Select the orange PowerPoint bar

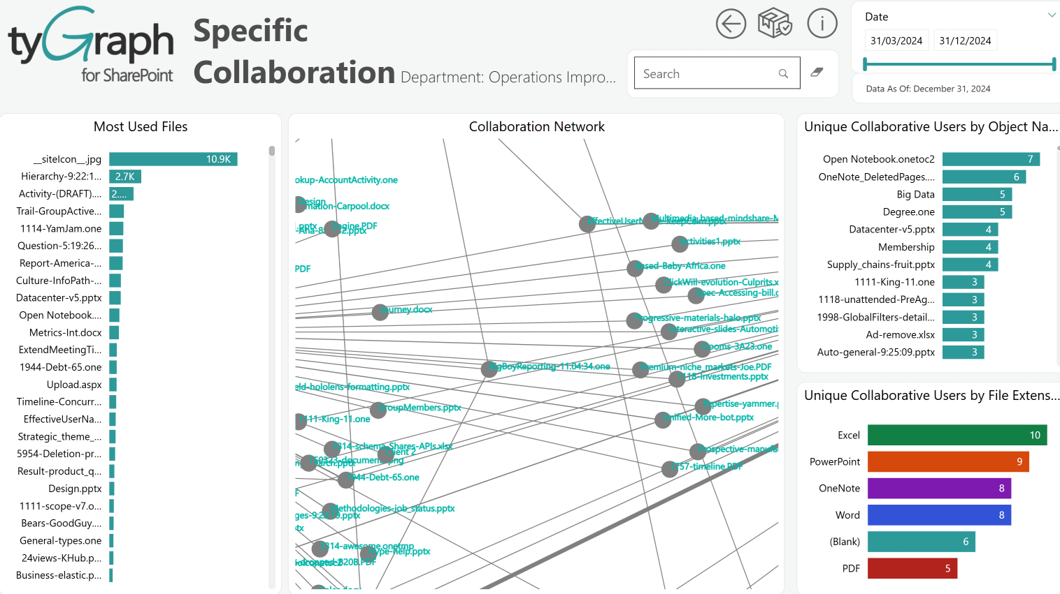pyautogui.click(x=948, y=462)
